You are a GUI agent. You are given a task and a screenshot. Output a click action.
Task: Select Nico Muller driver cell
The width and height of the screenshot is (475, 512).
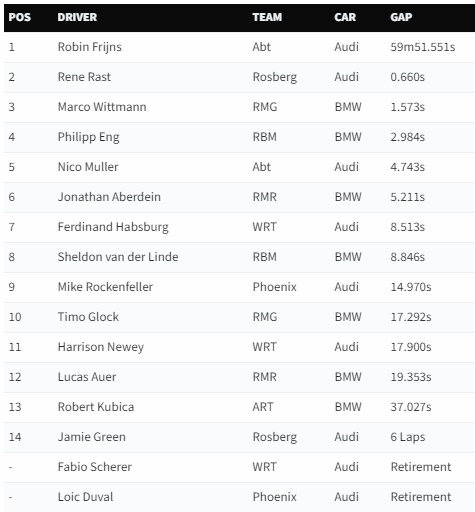88,167
